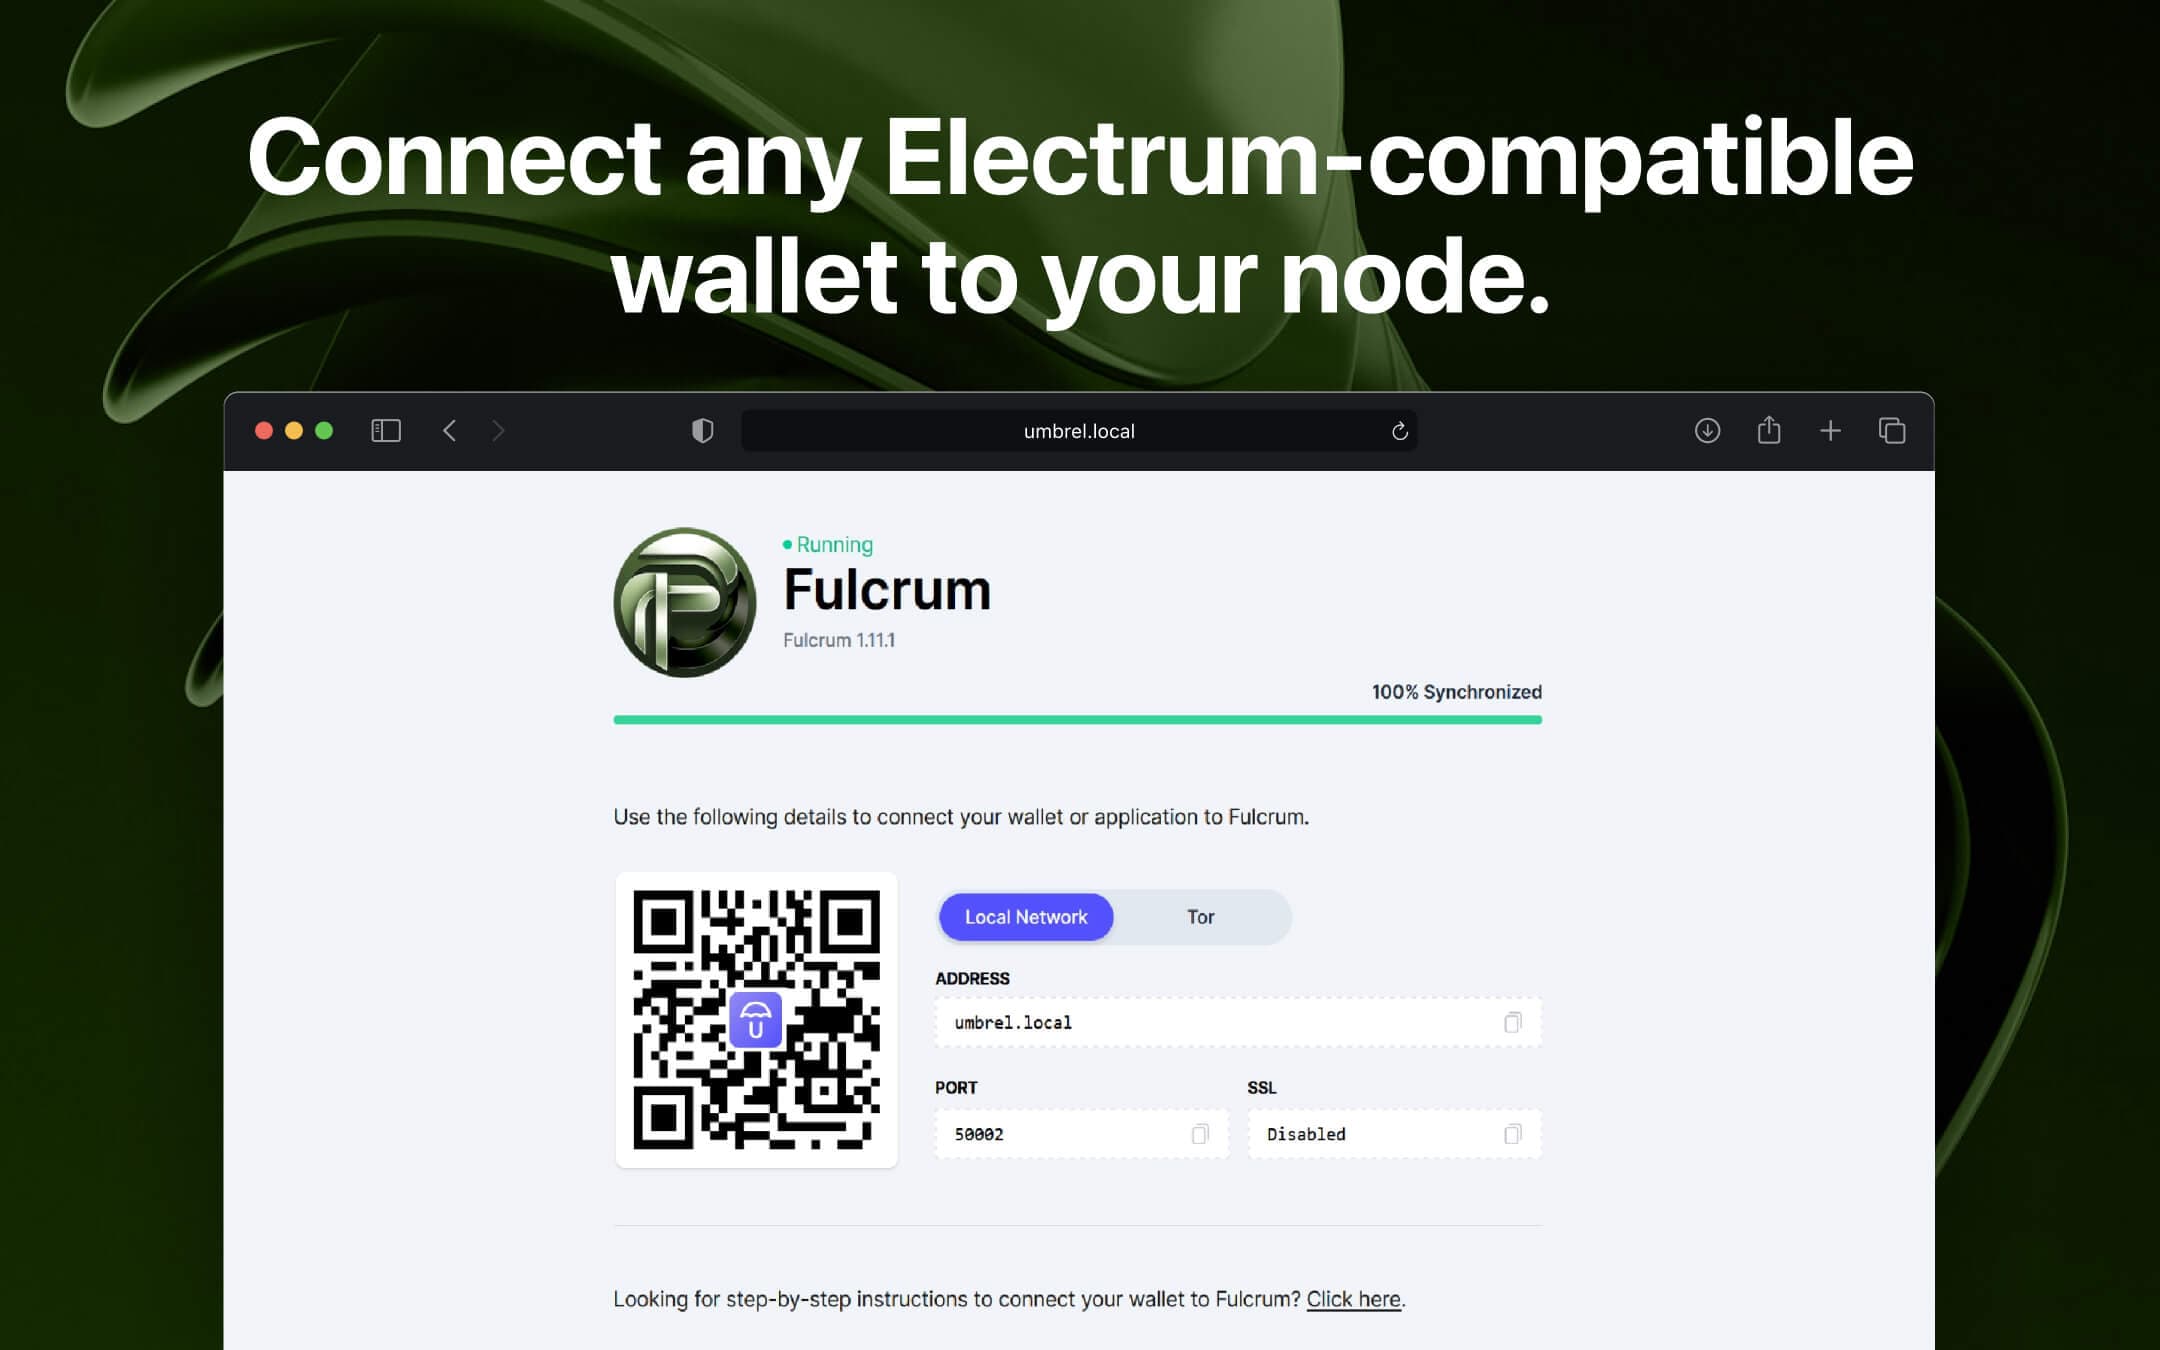2160x1350 pixels.
Task: Click the page refresh button in browser
Action: point(1398,431)
